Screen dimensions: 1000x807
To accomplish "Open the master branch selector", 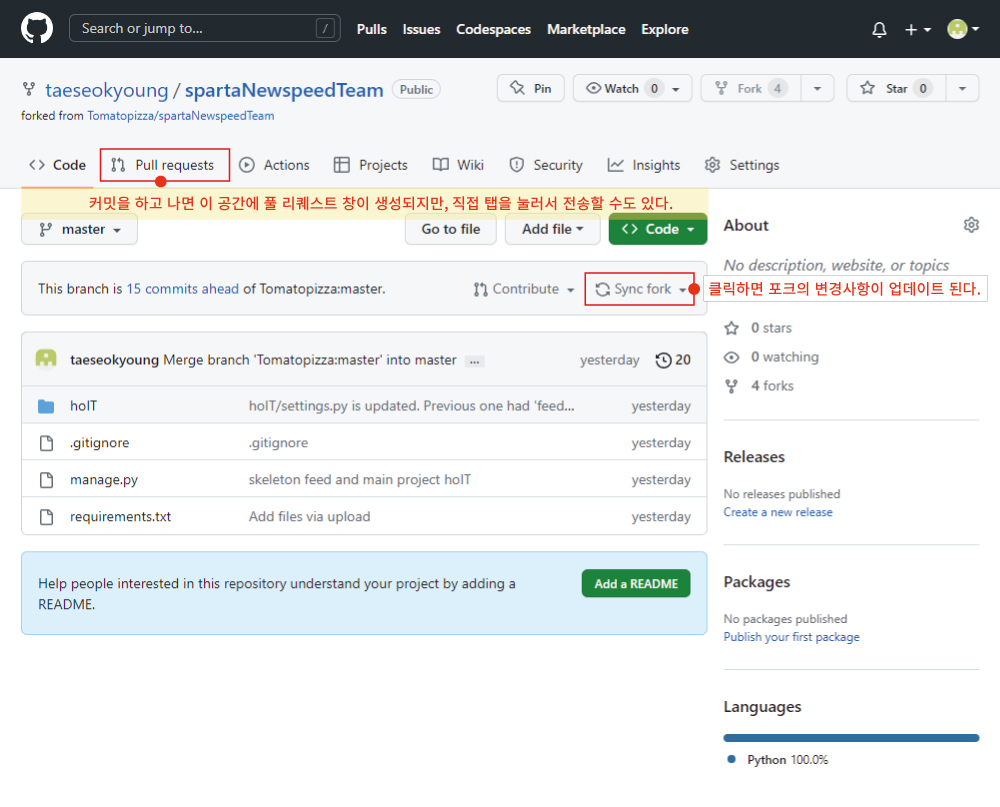I will click(80, 230).
